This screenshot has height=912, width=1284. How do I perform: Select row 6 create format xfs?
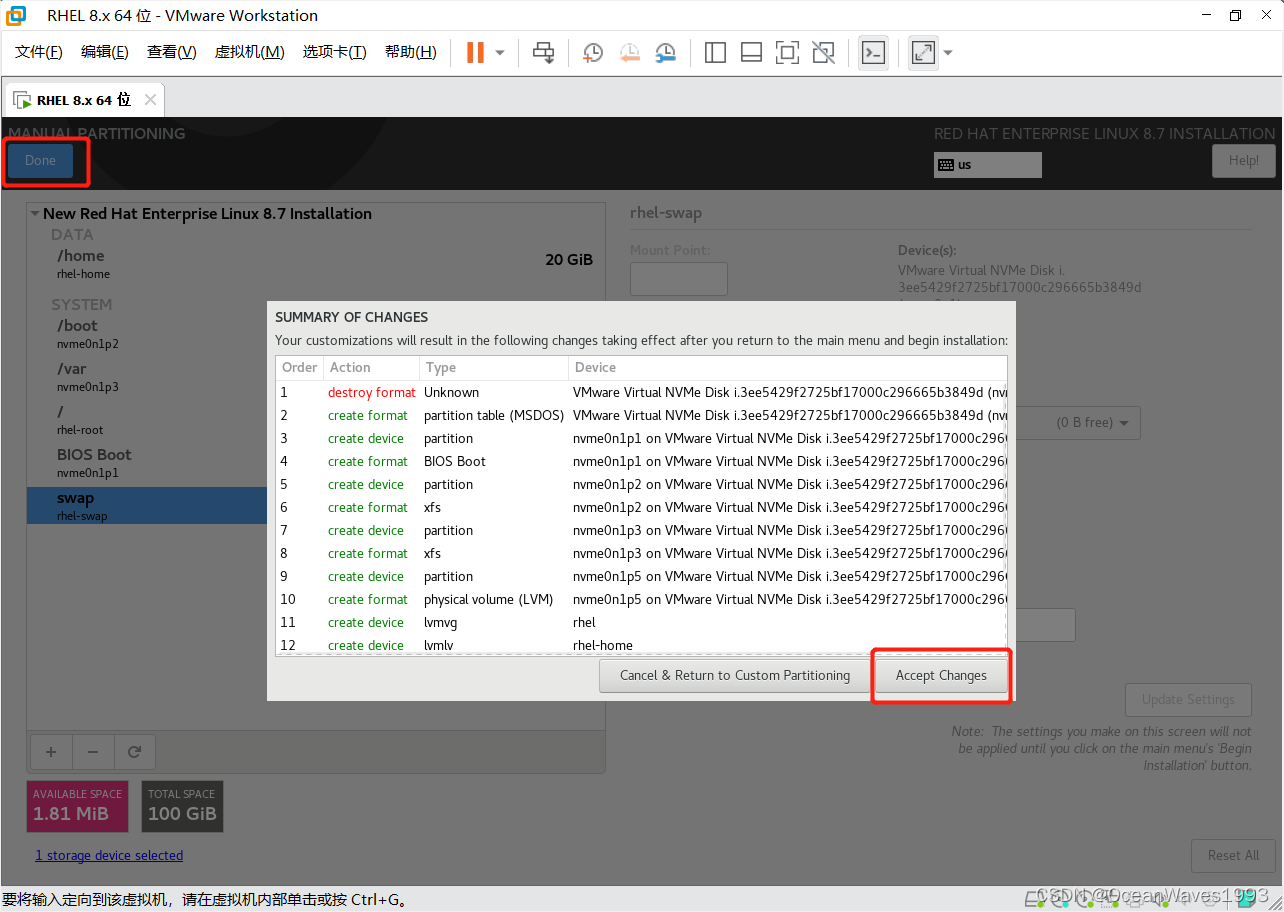coord(642,508)
